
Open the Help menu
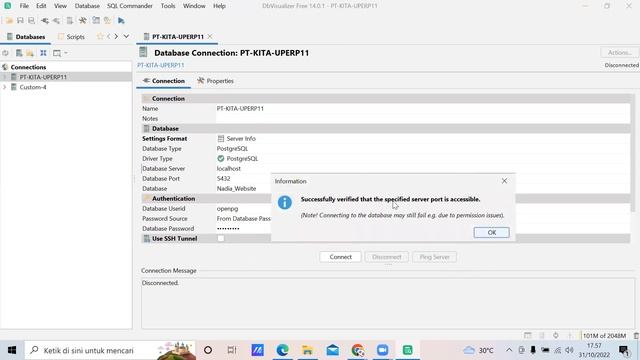pyautogui.click(x=219, y=6)
